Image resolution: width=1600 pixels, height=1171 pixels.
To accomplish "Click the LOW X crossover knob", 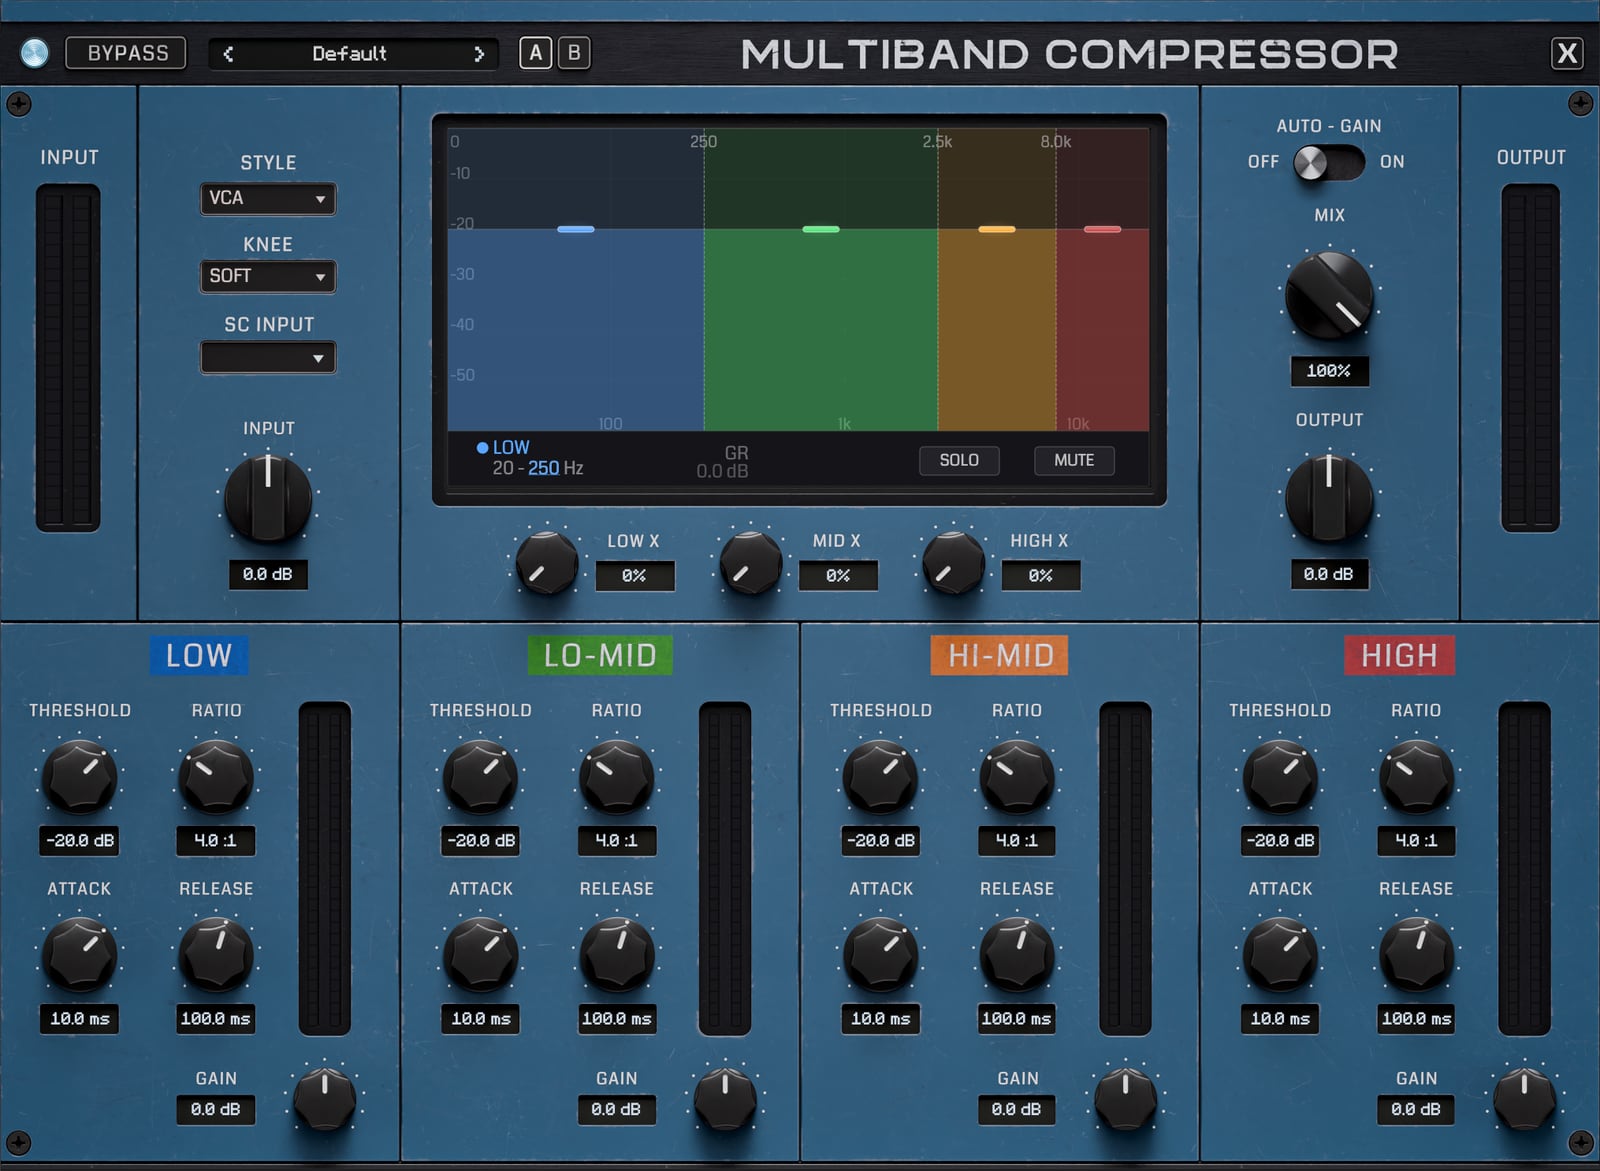I will pyautogui.click(x=546, y=563).
